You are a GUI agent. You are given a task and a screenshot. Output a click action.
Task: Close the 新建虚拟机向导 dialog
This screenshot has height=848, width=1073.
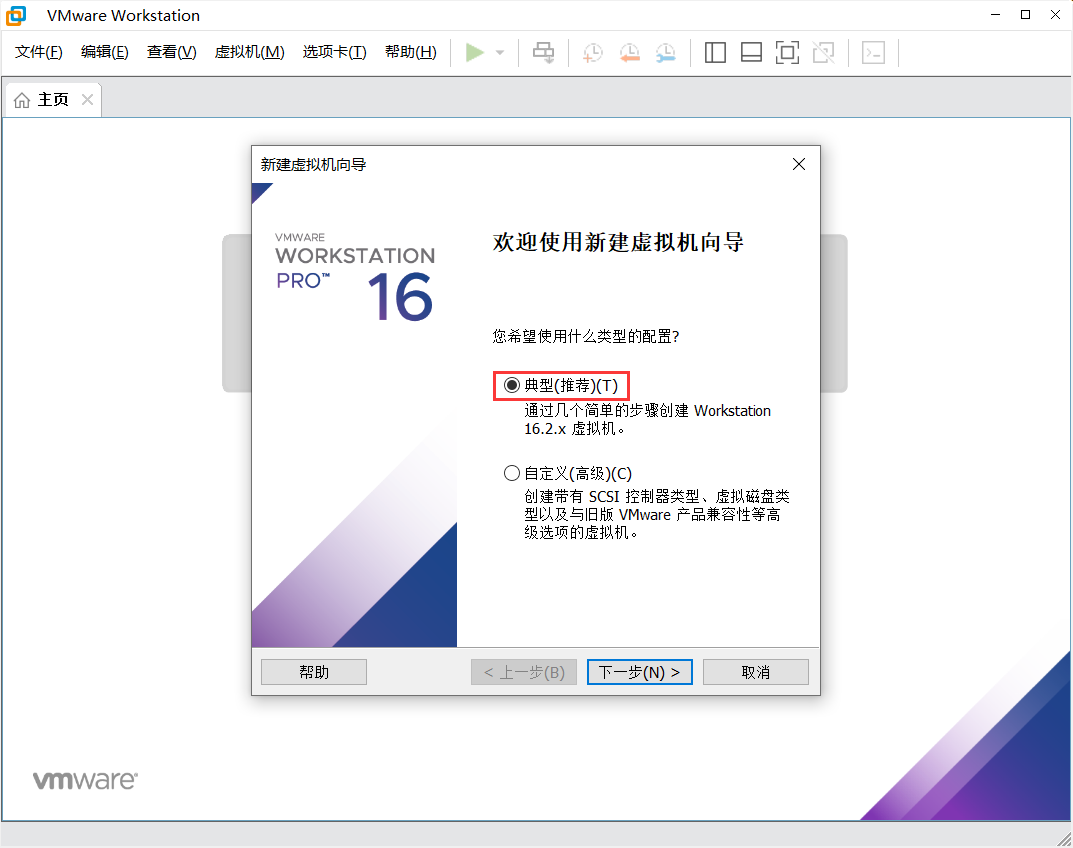799,164
